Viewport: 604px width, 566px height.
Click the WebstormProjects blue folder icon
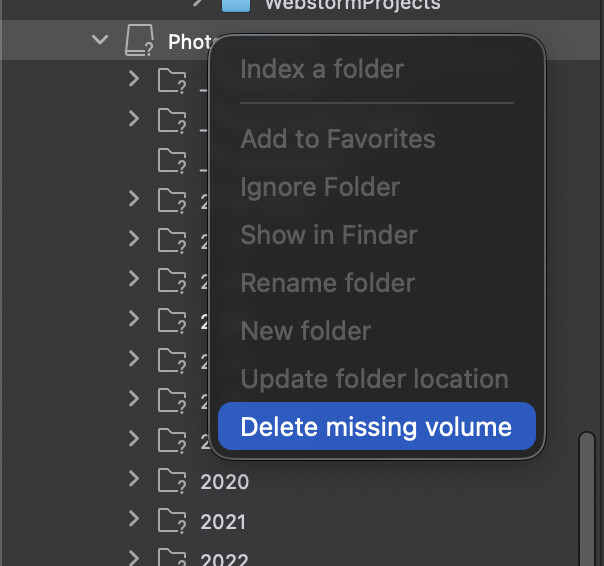[236, 5]
